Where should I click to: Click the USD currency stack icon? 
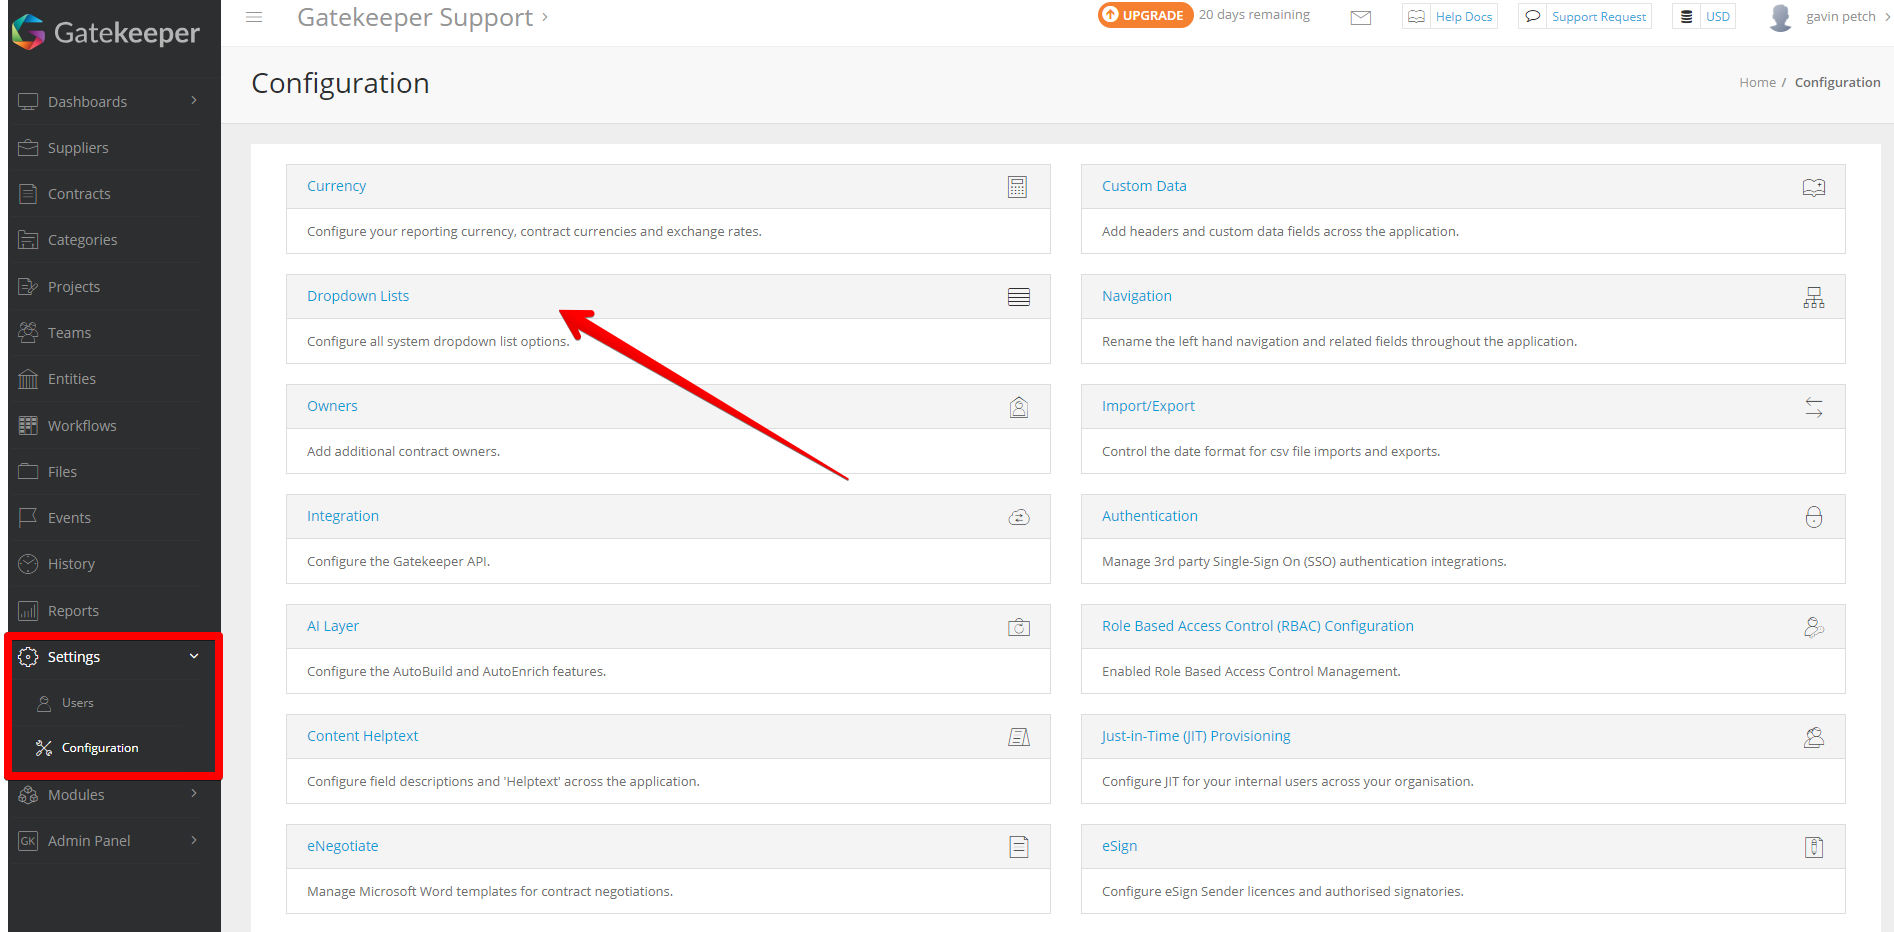tap(1686, 17)
